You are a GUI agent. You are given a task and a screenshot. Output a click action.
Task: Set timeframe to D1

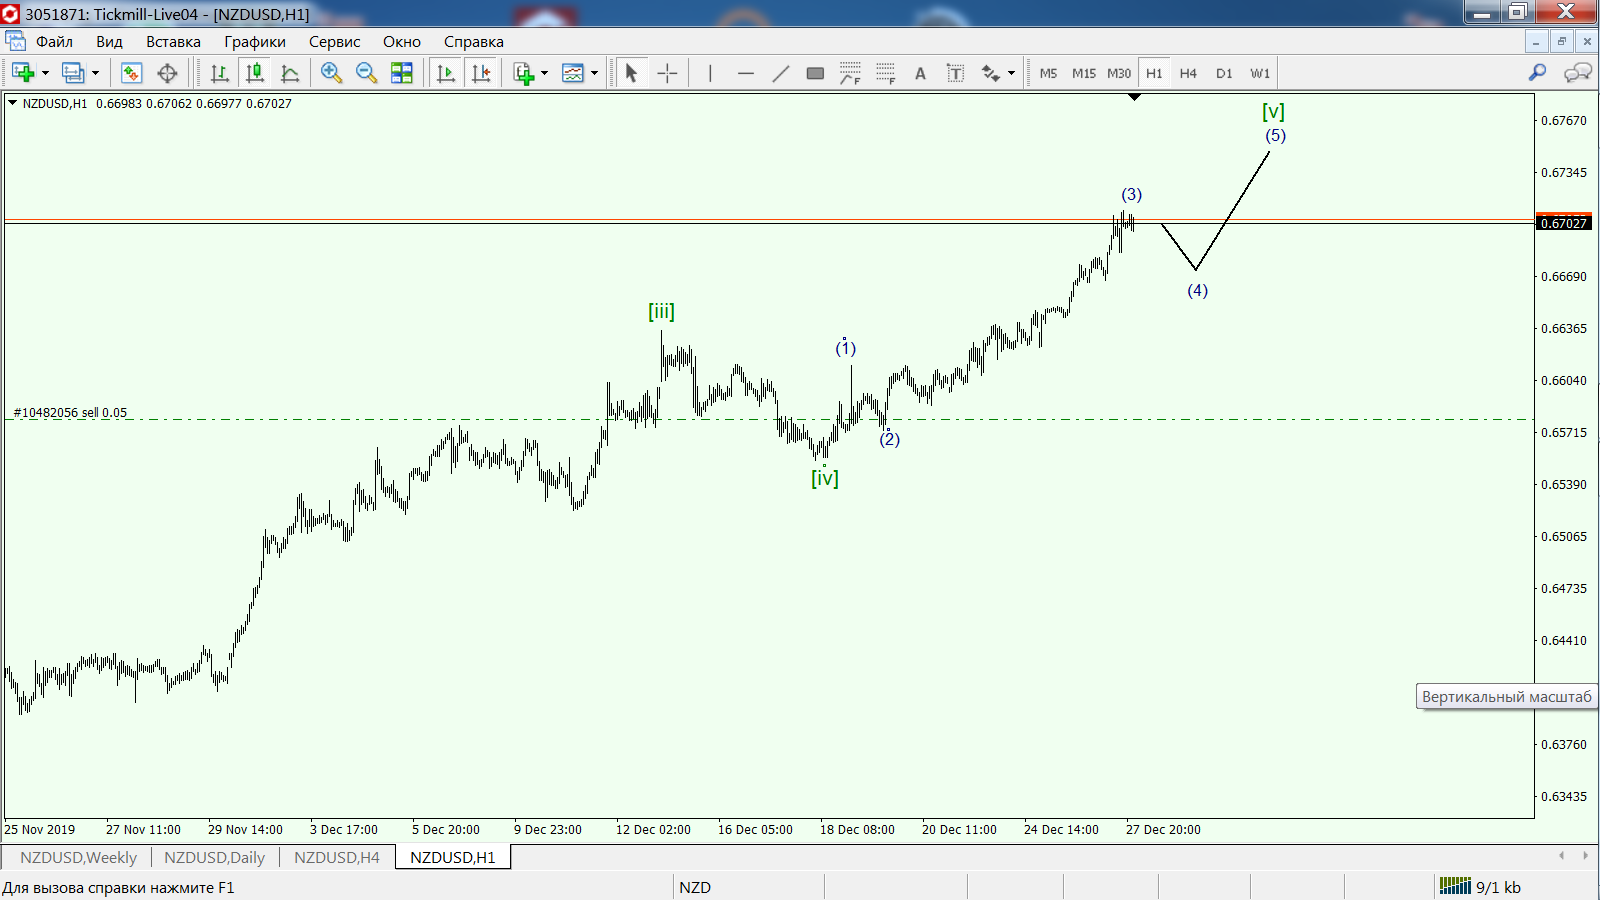pos(1224,73)
